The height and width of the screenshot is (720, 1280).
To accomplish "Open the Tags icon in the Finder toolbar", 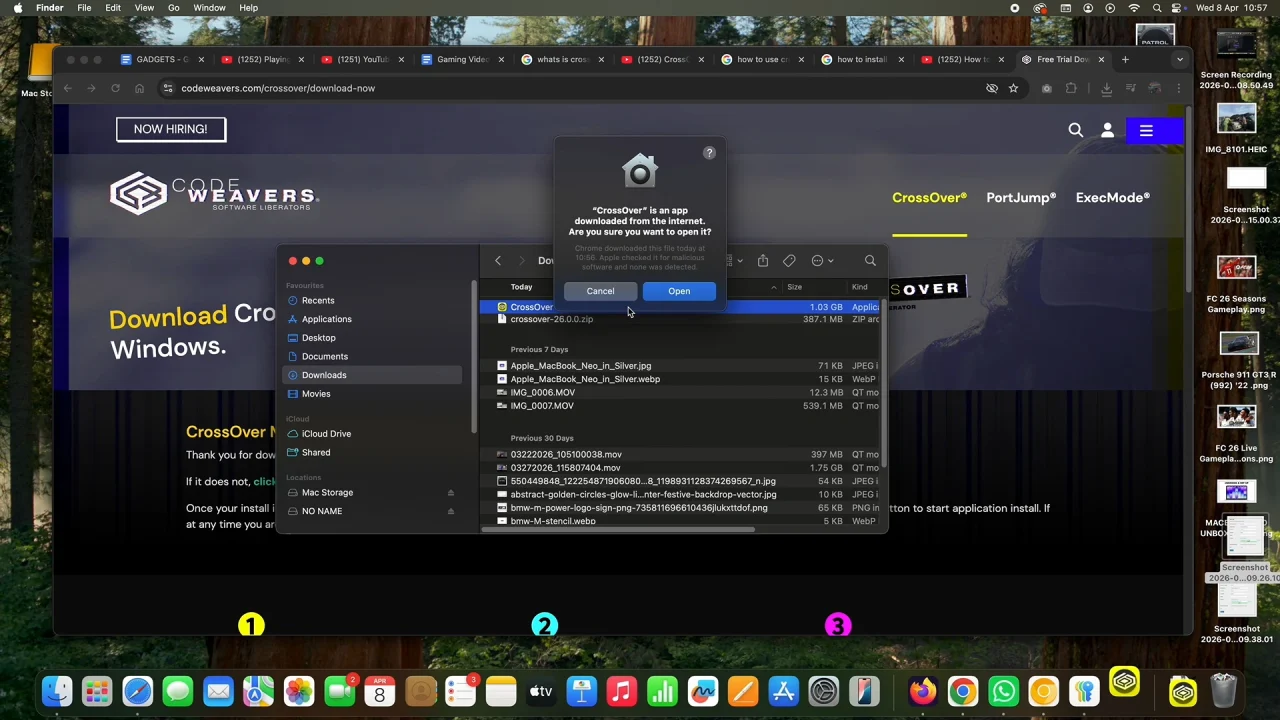I will tap(789, 260).
